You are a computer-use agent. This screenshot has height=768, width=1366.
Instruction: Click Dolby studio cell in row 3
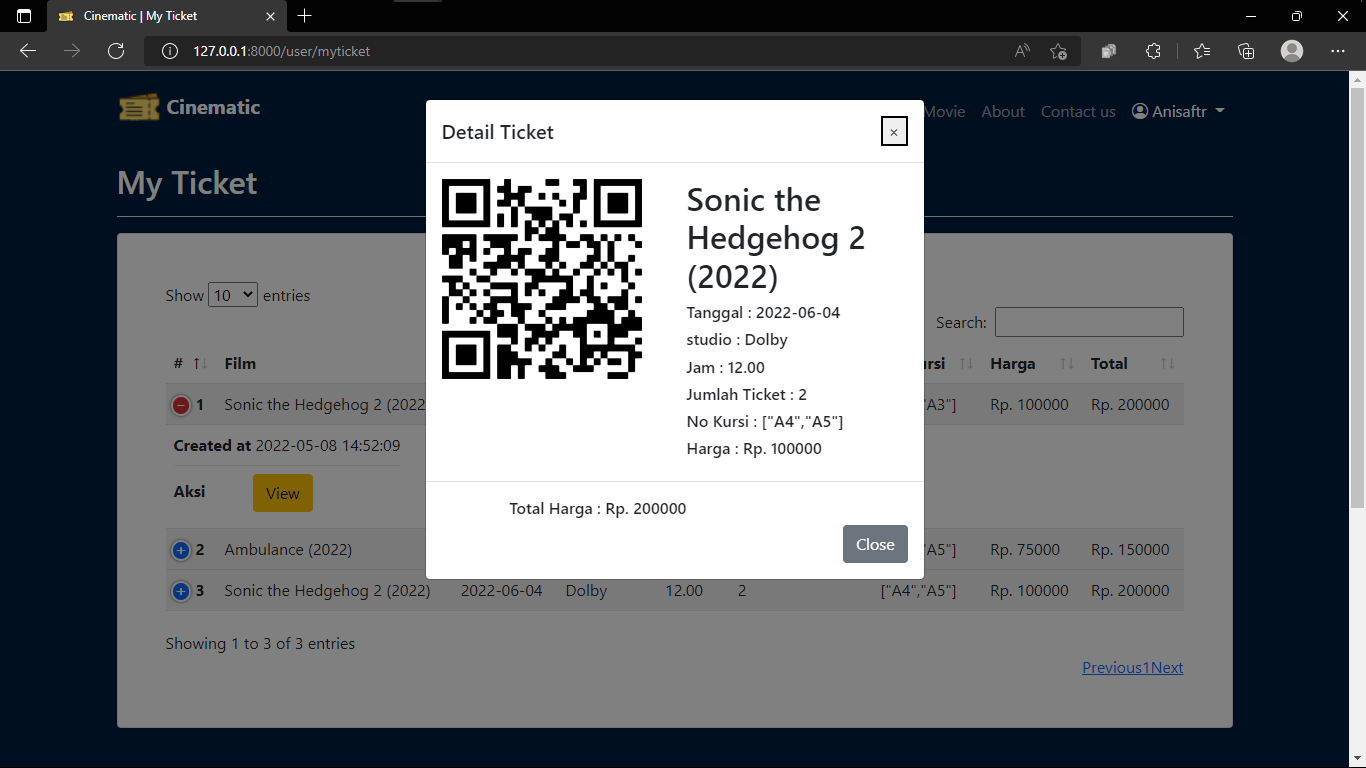(586, 590)
